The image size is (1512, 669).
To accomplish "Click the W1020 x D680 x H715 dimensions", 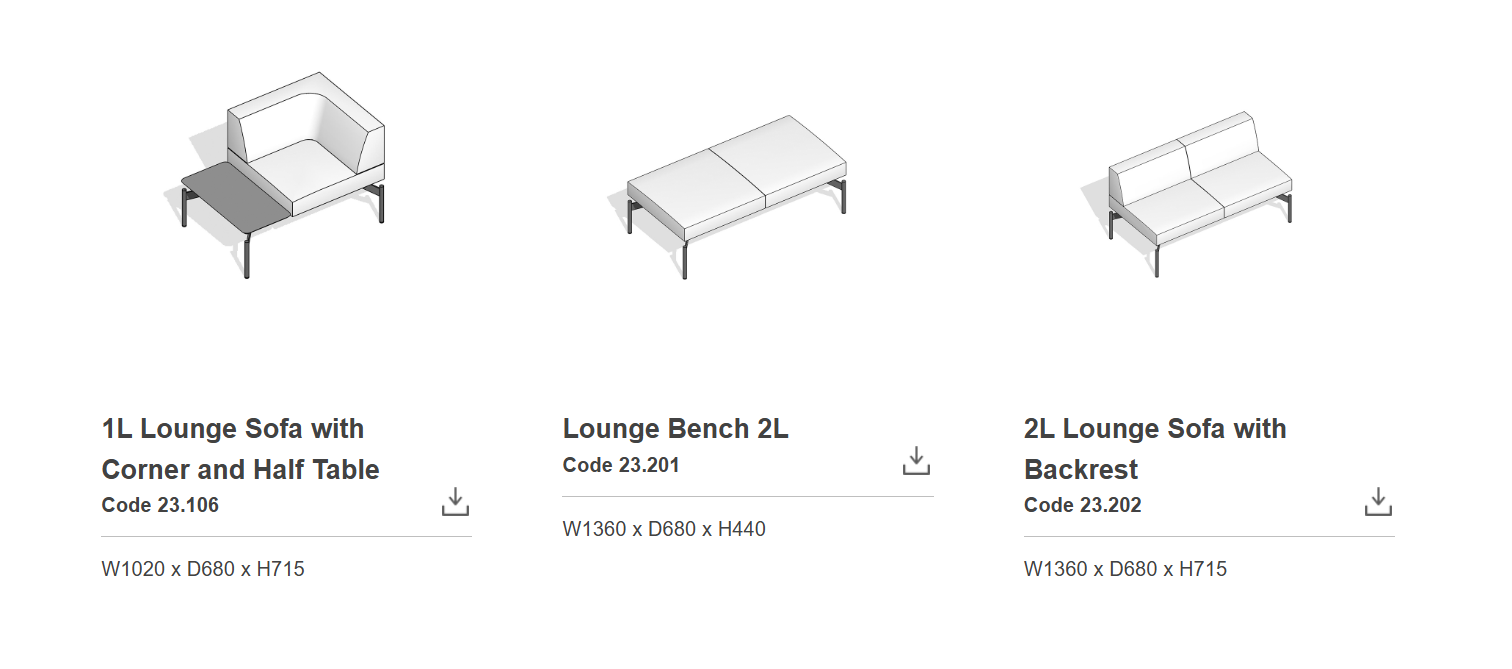I will pyautogui.click(x=203, y=570).
